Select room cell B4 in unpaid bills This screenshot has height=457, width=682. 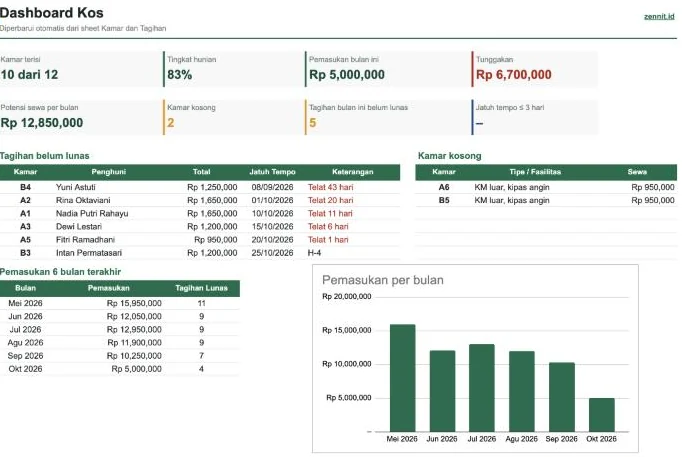tap(25, 187)
